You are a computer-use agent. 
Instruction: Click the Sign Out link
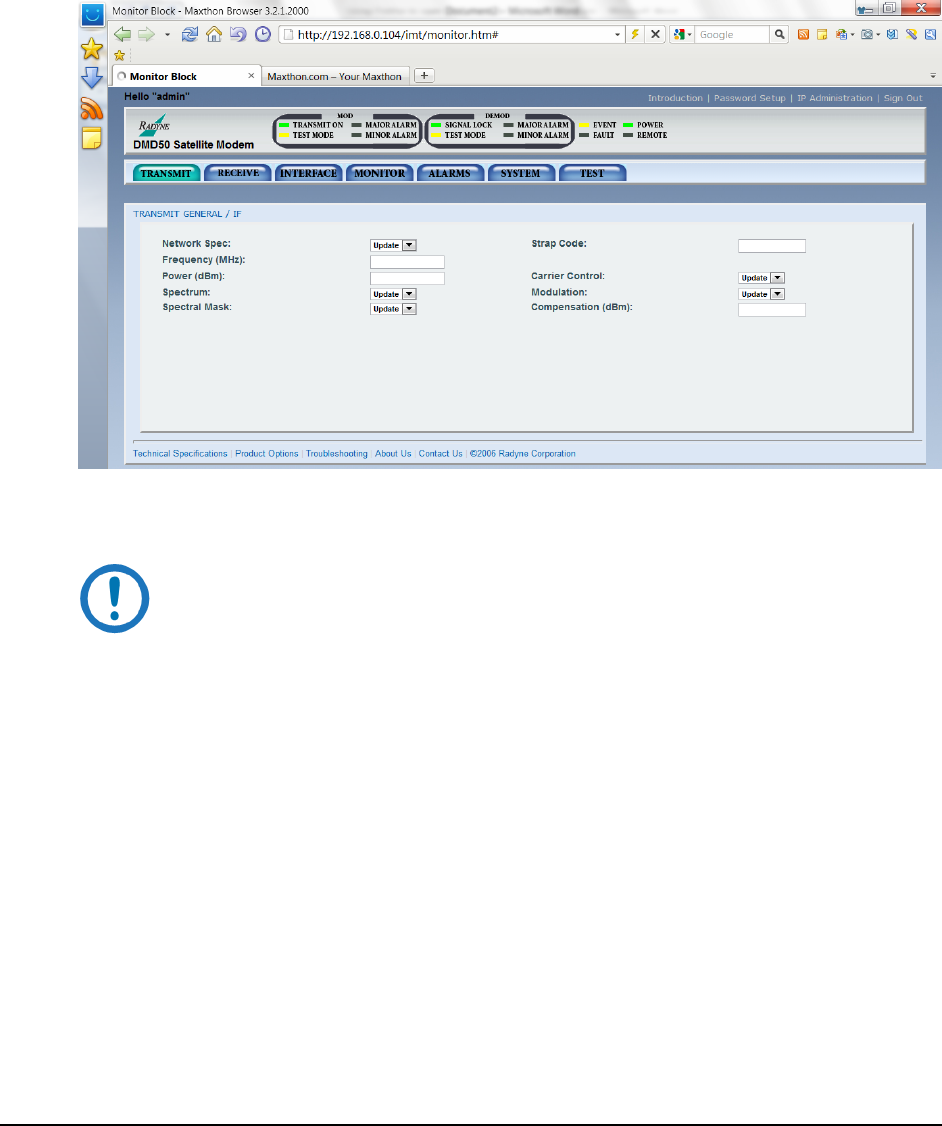[903, 98]
